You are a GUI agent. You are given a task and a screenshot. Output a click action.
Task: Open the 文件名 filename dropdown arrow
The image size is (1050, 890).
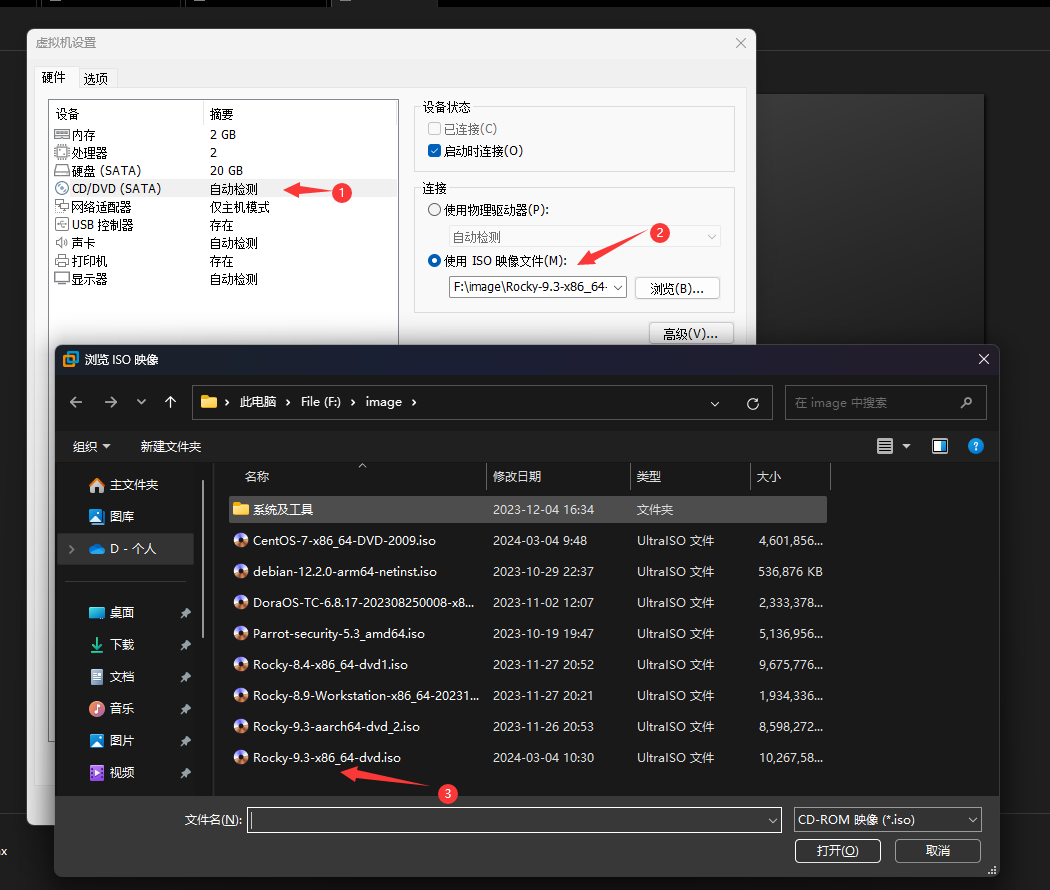pyautogui.click(x=773, y=820)
